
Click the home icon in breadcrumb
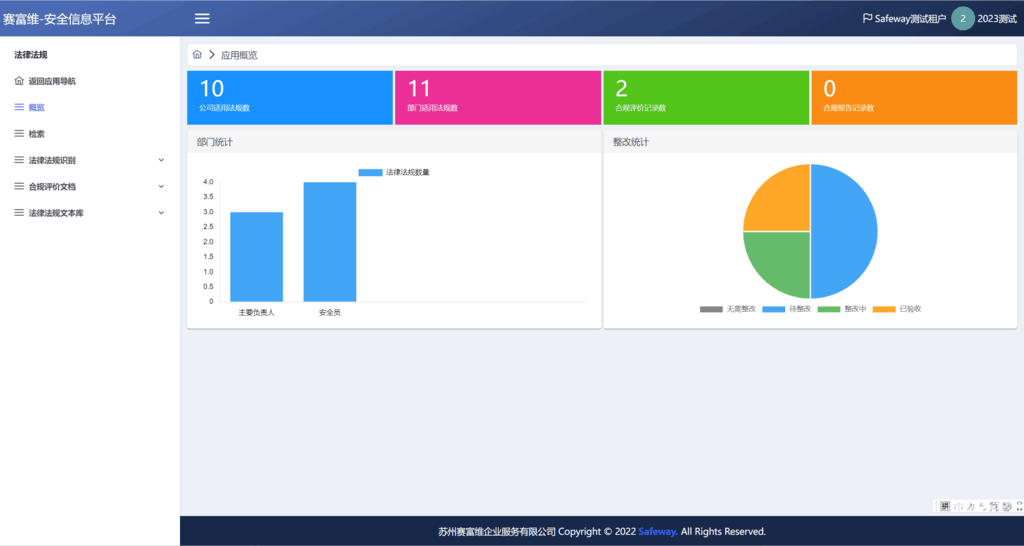click(x=197, y=54)
